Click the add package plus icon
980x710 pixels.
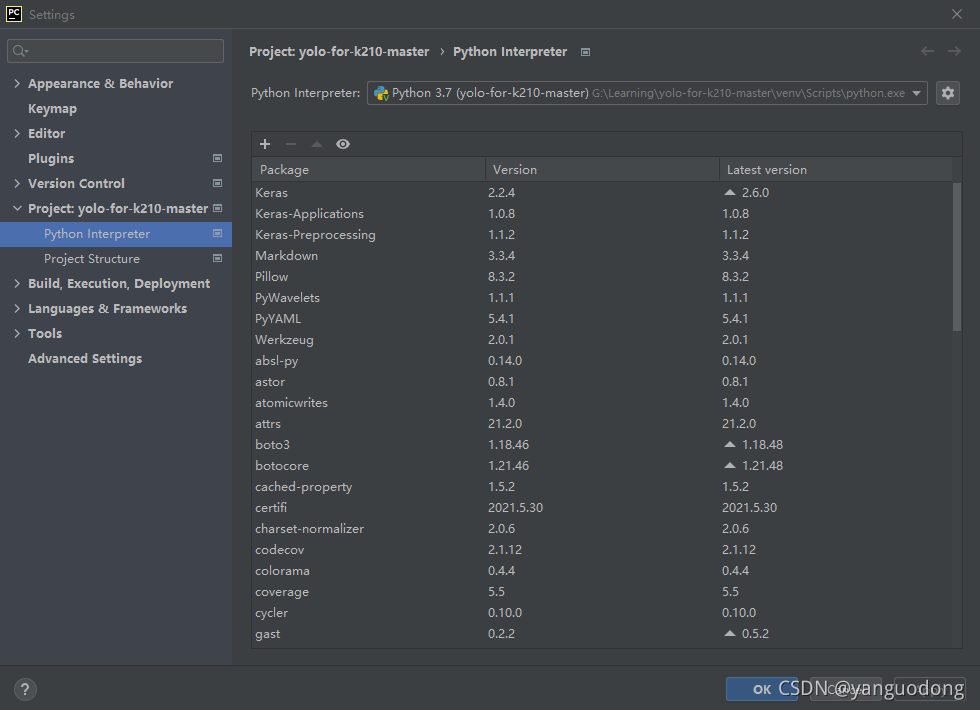pos(265,144)
